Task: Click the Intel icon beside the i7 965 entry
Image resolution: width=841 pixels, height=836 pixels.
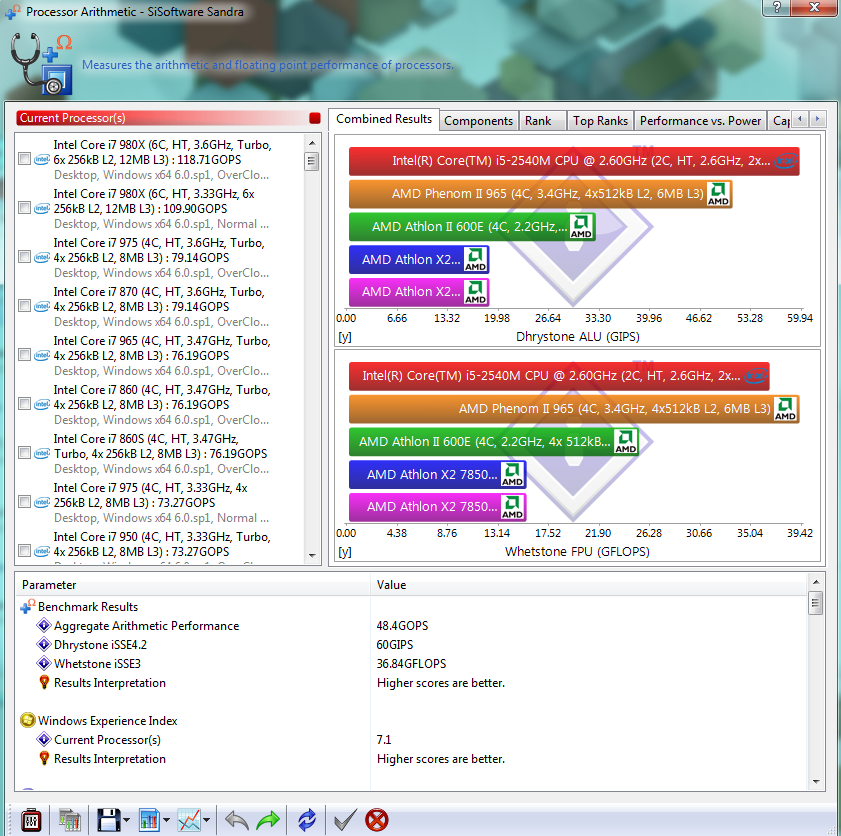Action: point(42,355)
